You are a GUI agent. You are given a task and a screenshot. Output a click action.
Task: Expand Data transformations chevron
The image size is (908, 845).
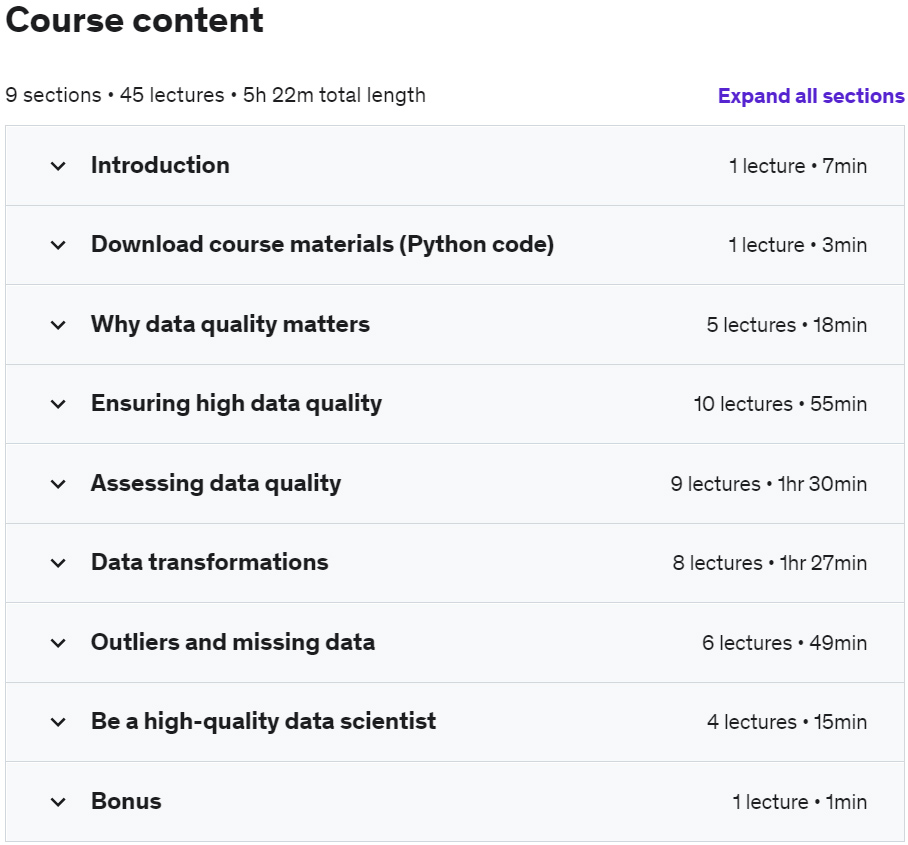click(x=58, y=562)
